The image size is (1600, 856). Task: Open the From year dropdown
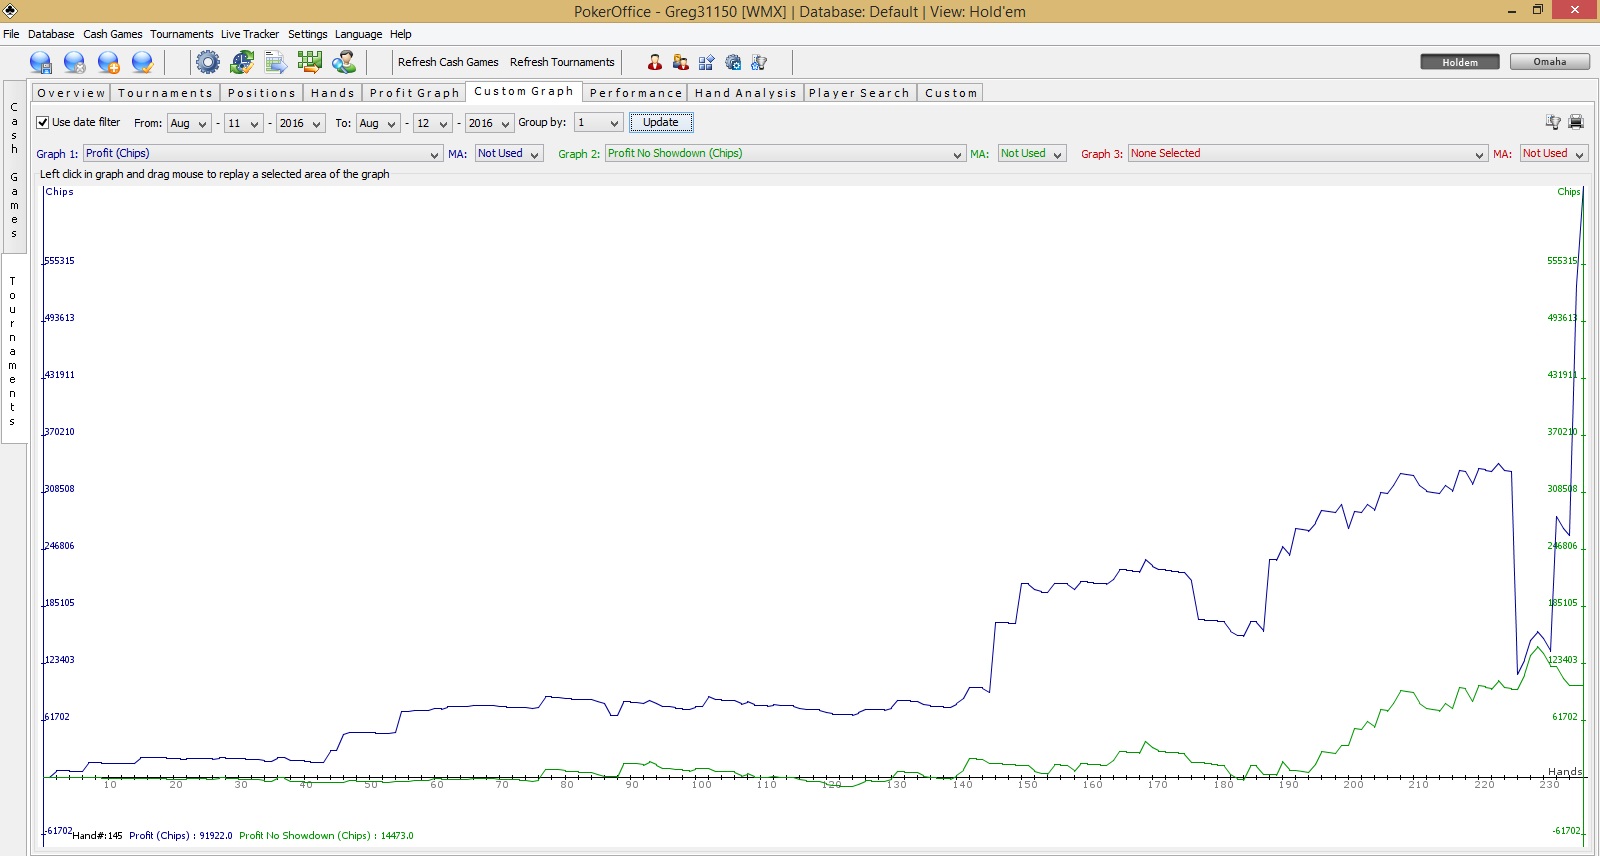301,123
